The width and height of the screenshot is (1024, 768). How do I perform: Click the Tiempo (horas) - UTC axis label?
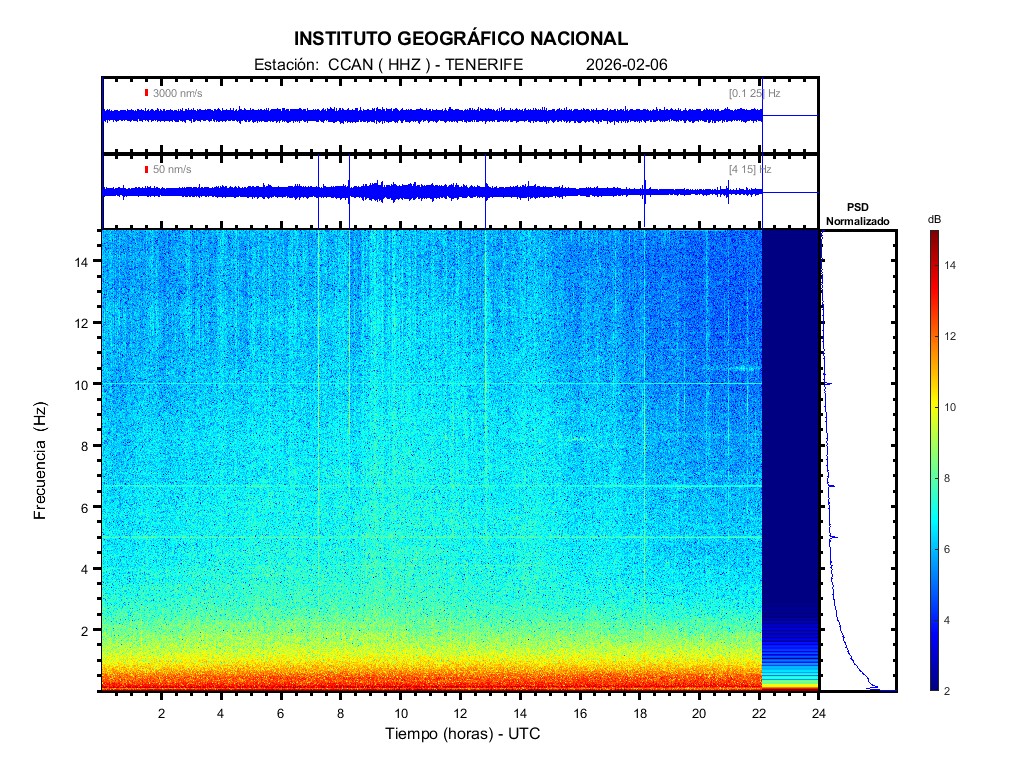point(463,734)
